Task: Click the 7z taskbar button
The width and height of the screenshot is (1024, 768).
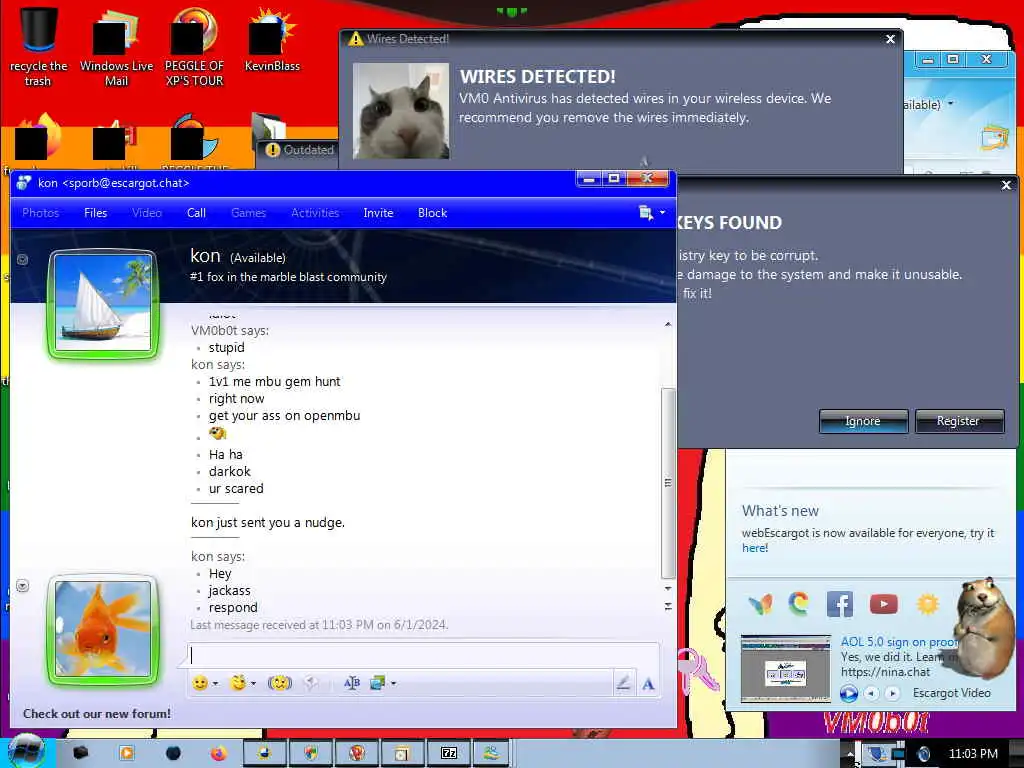Action: pyautogui.click(x=449, y=754)
